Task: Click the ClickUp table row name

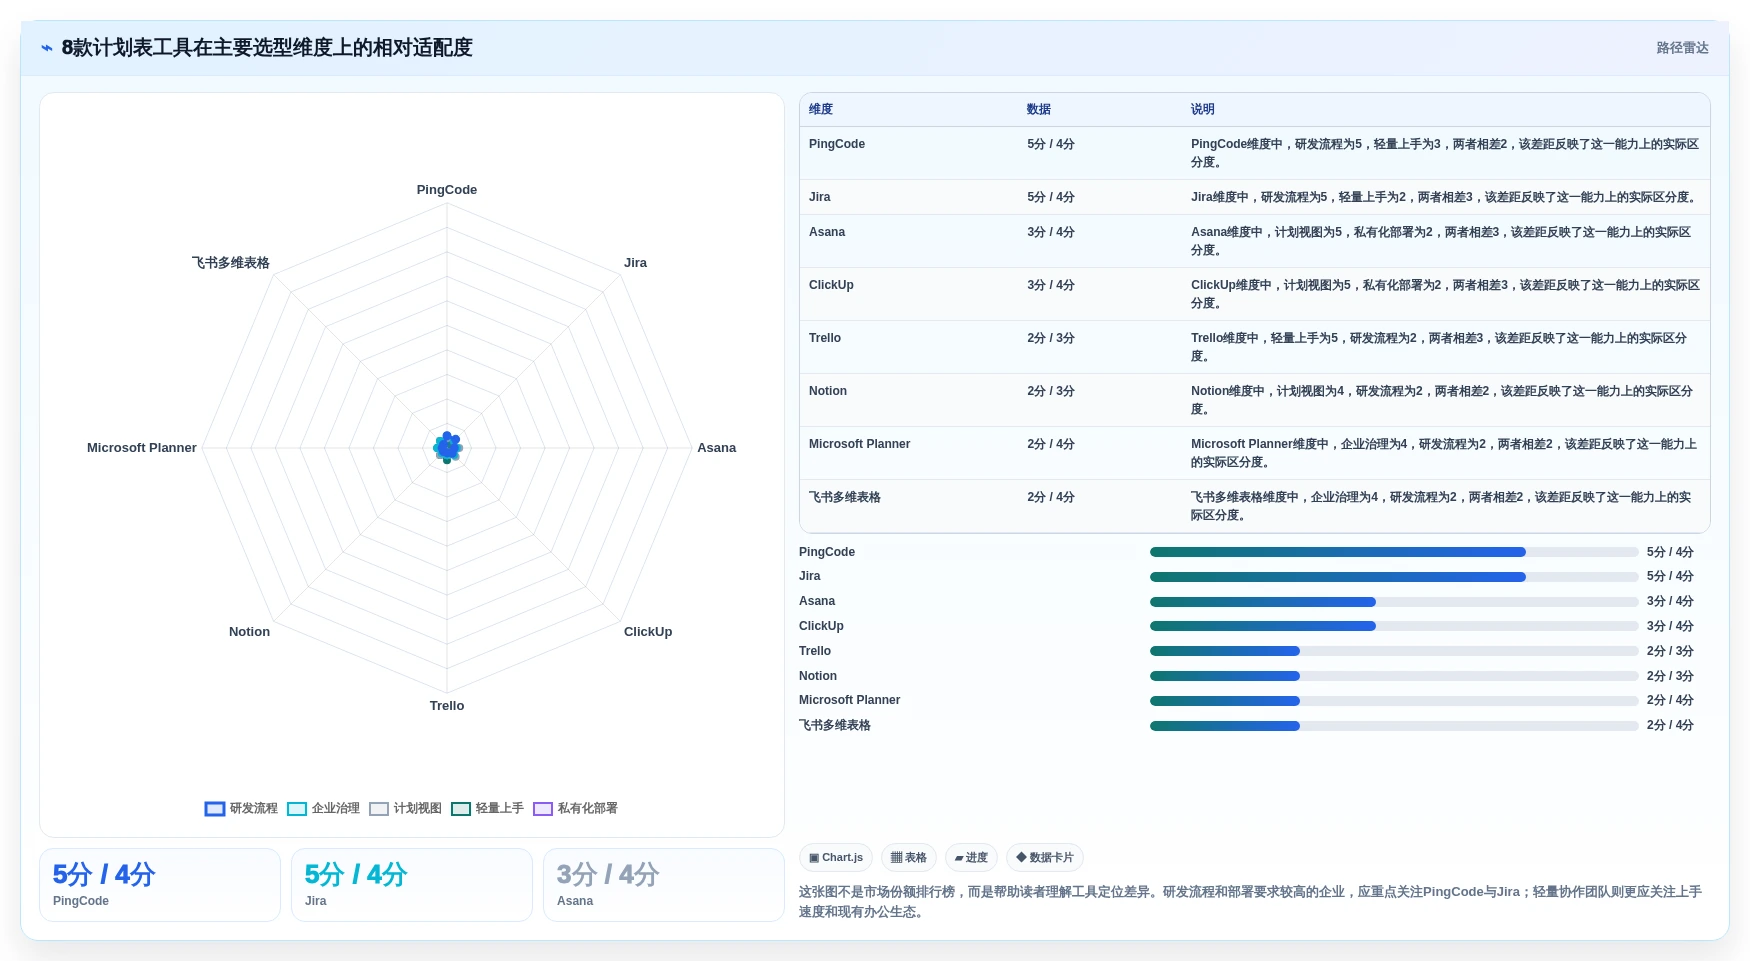Action: [831, 285]
